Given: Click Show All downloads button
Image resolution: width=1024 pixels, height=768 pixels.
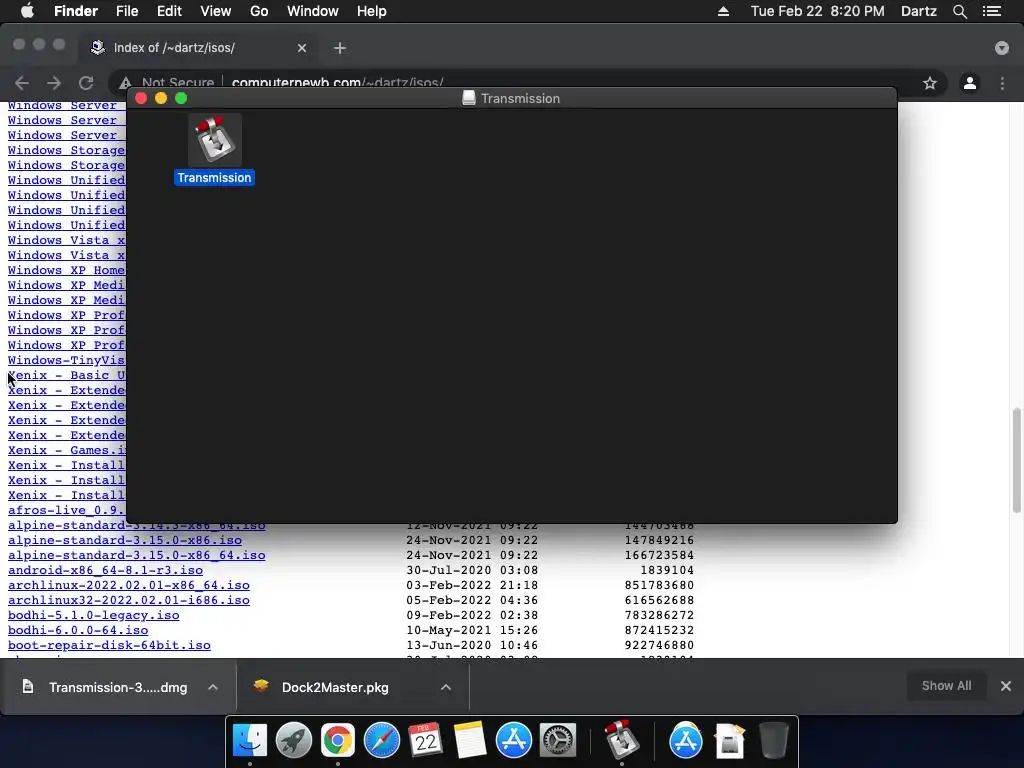Looking at the screenshot, I should click(x=946, y=686).
